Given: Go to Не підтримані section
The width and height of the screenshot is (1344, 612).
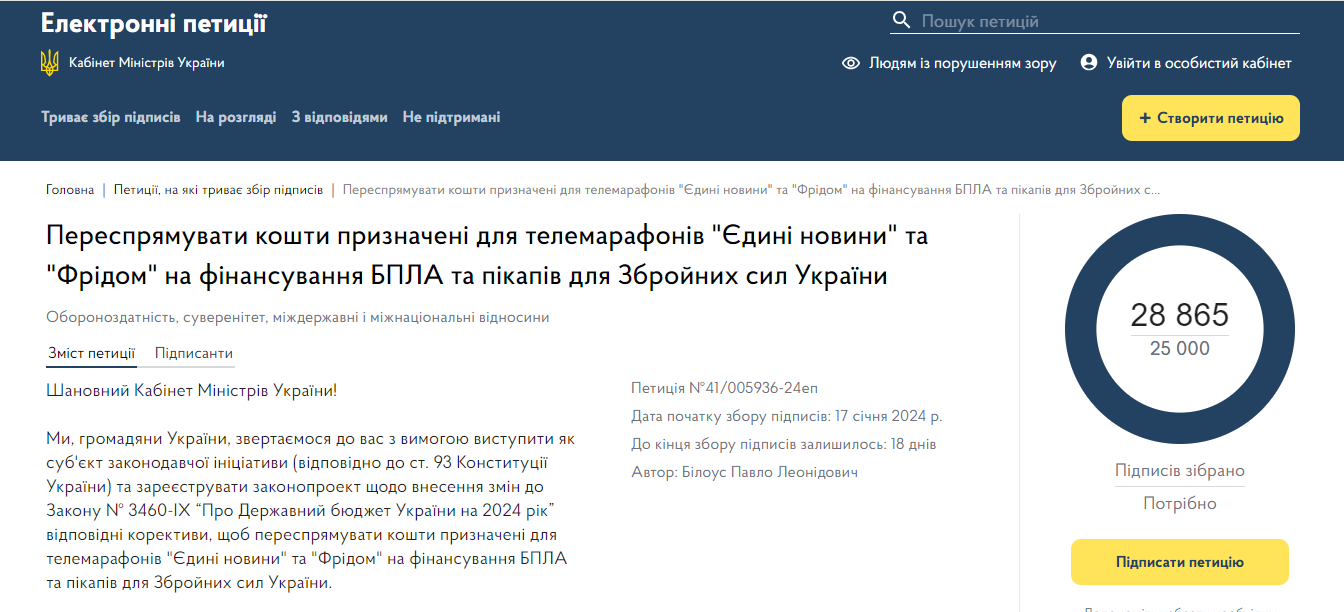Looking at the screenshot, I should (451, 117).
